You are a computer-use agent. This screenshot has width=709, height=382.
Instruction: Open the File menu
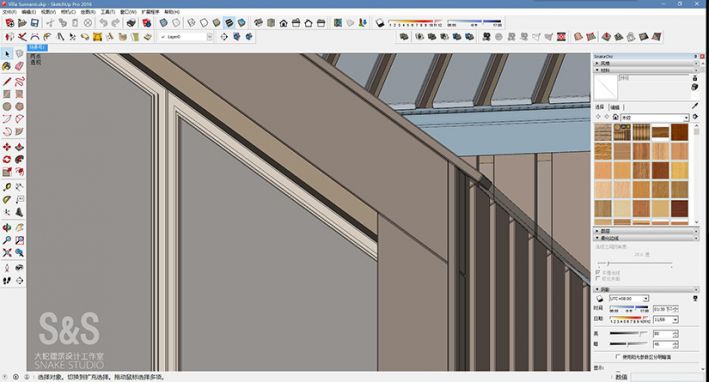9,12
